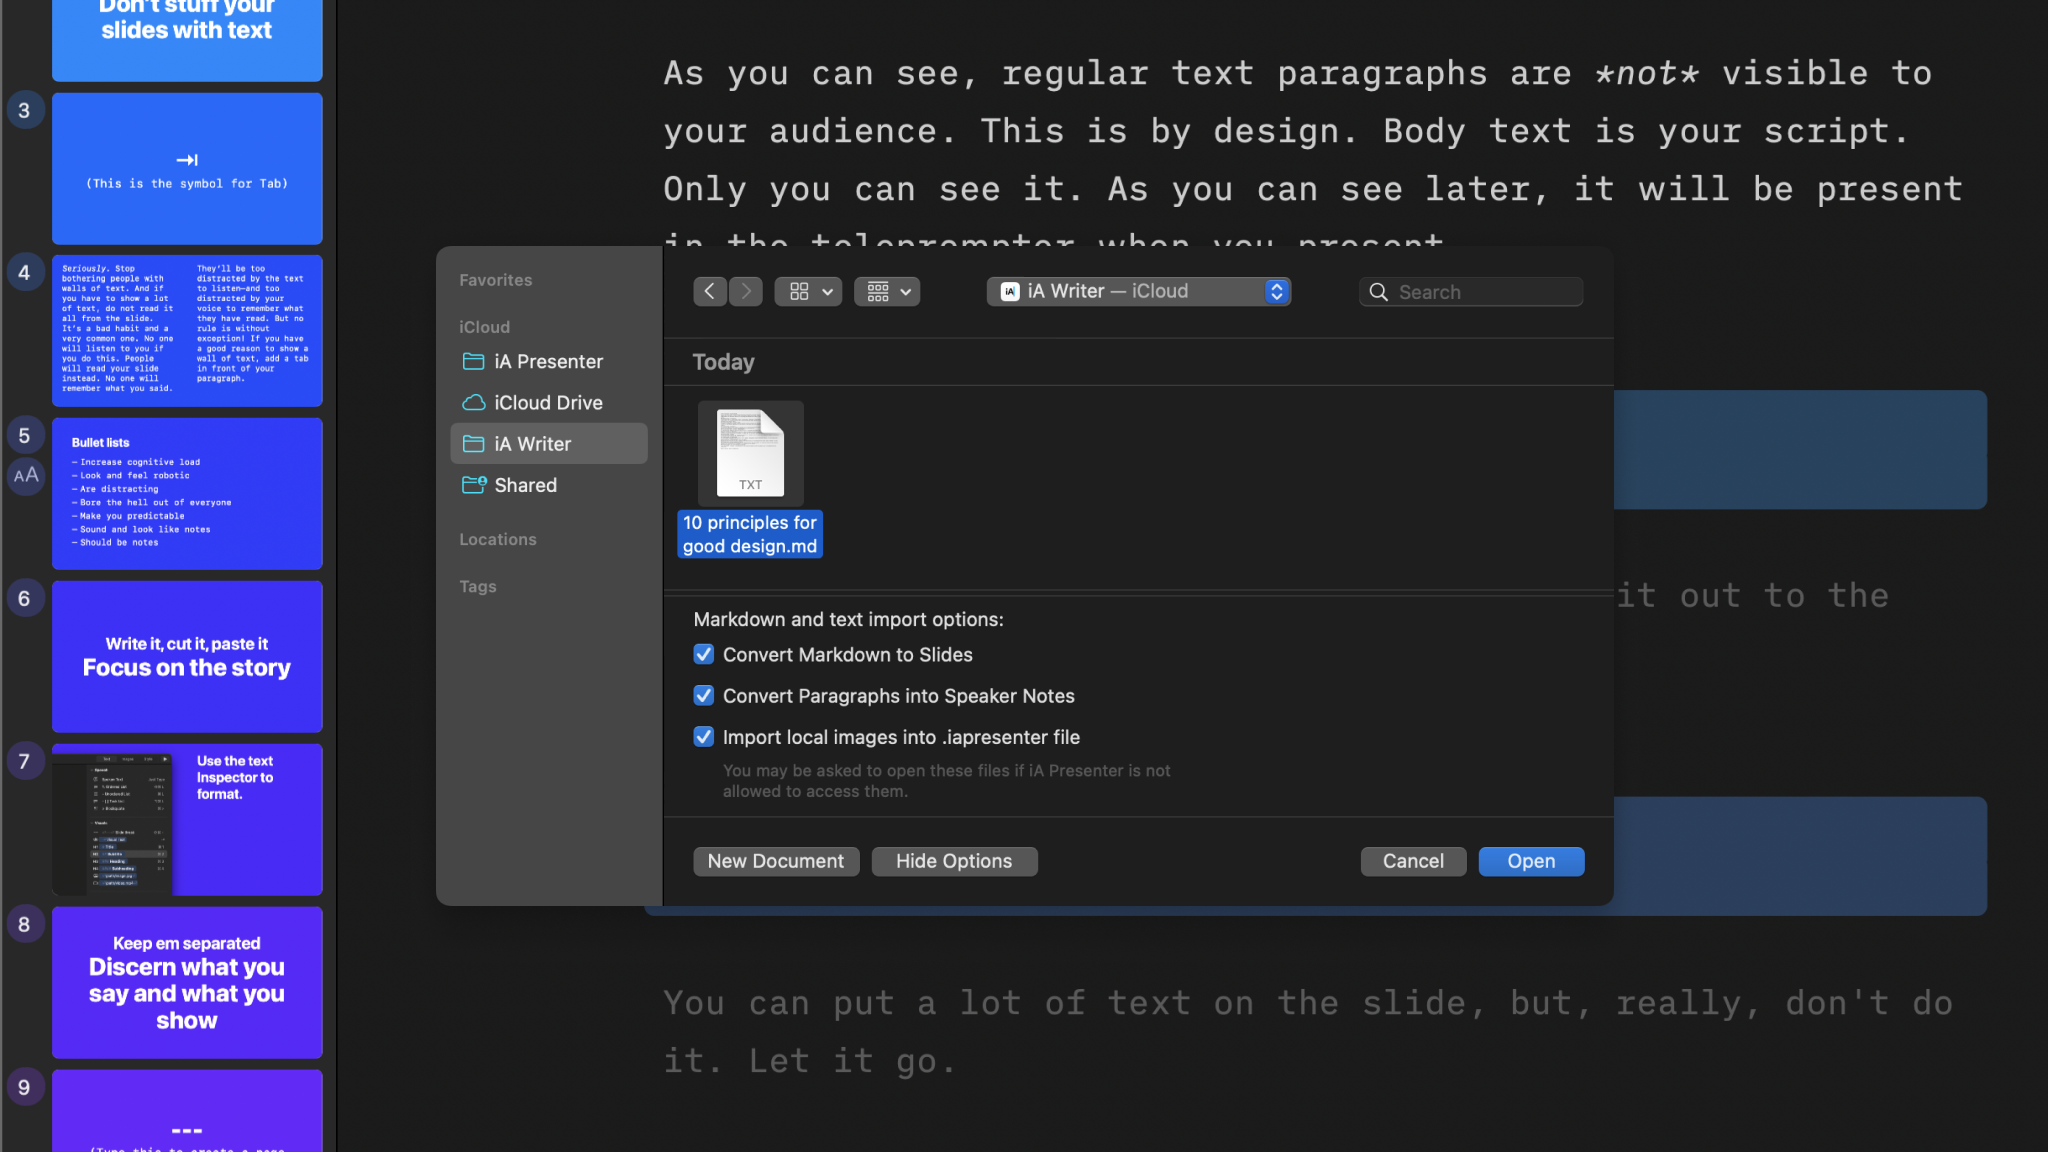The width and height of the screenshot is (2048, 1152).
Task: Expand the view options chevron next to gallery icon
Action: coord(826,291)
